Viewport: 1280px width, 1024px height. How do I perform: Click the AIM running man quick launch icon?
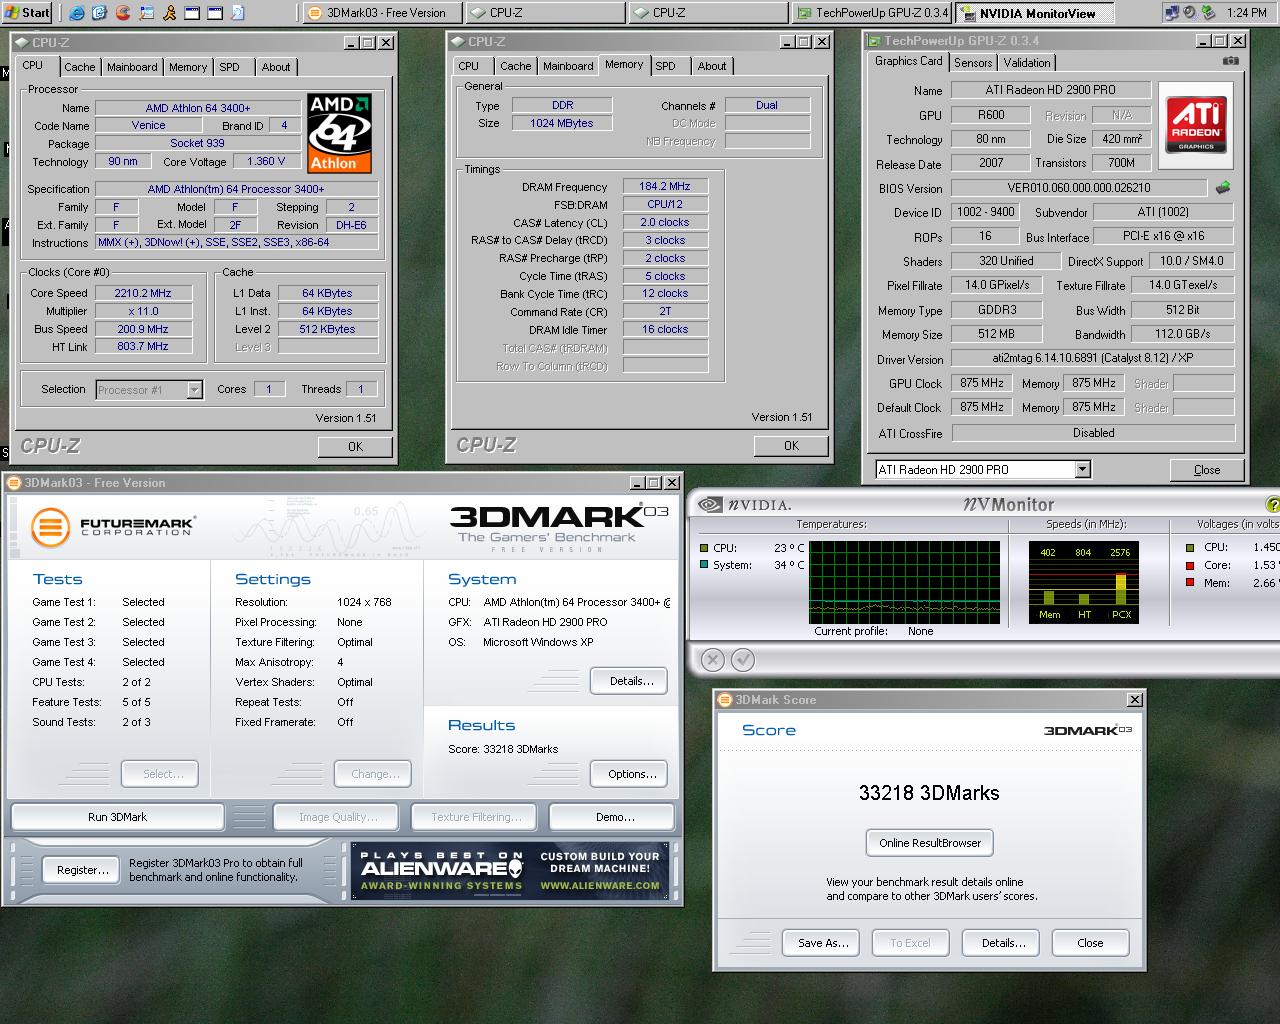click(169, 13)
